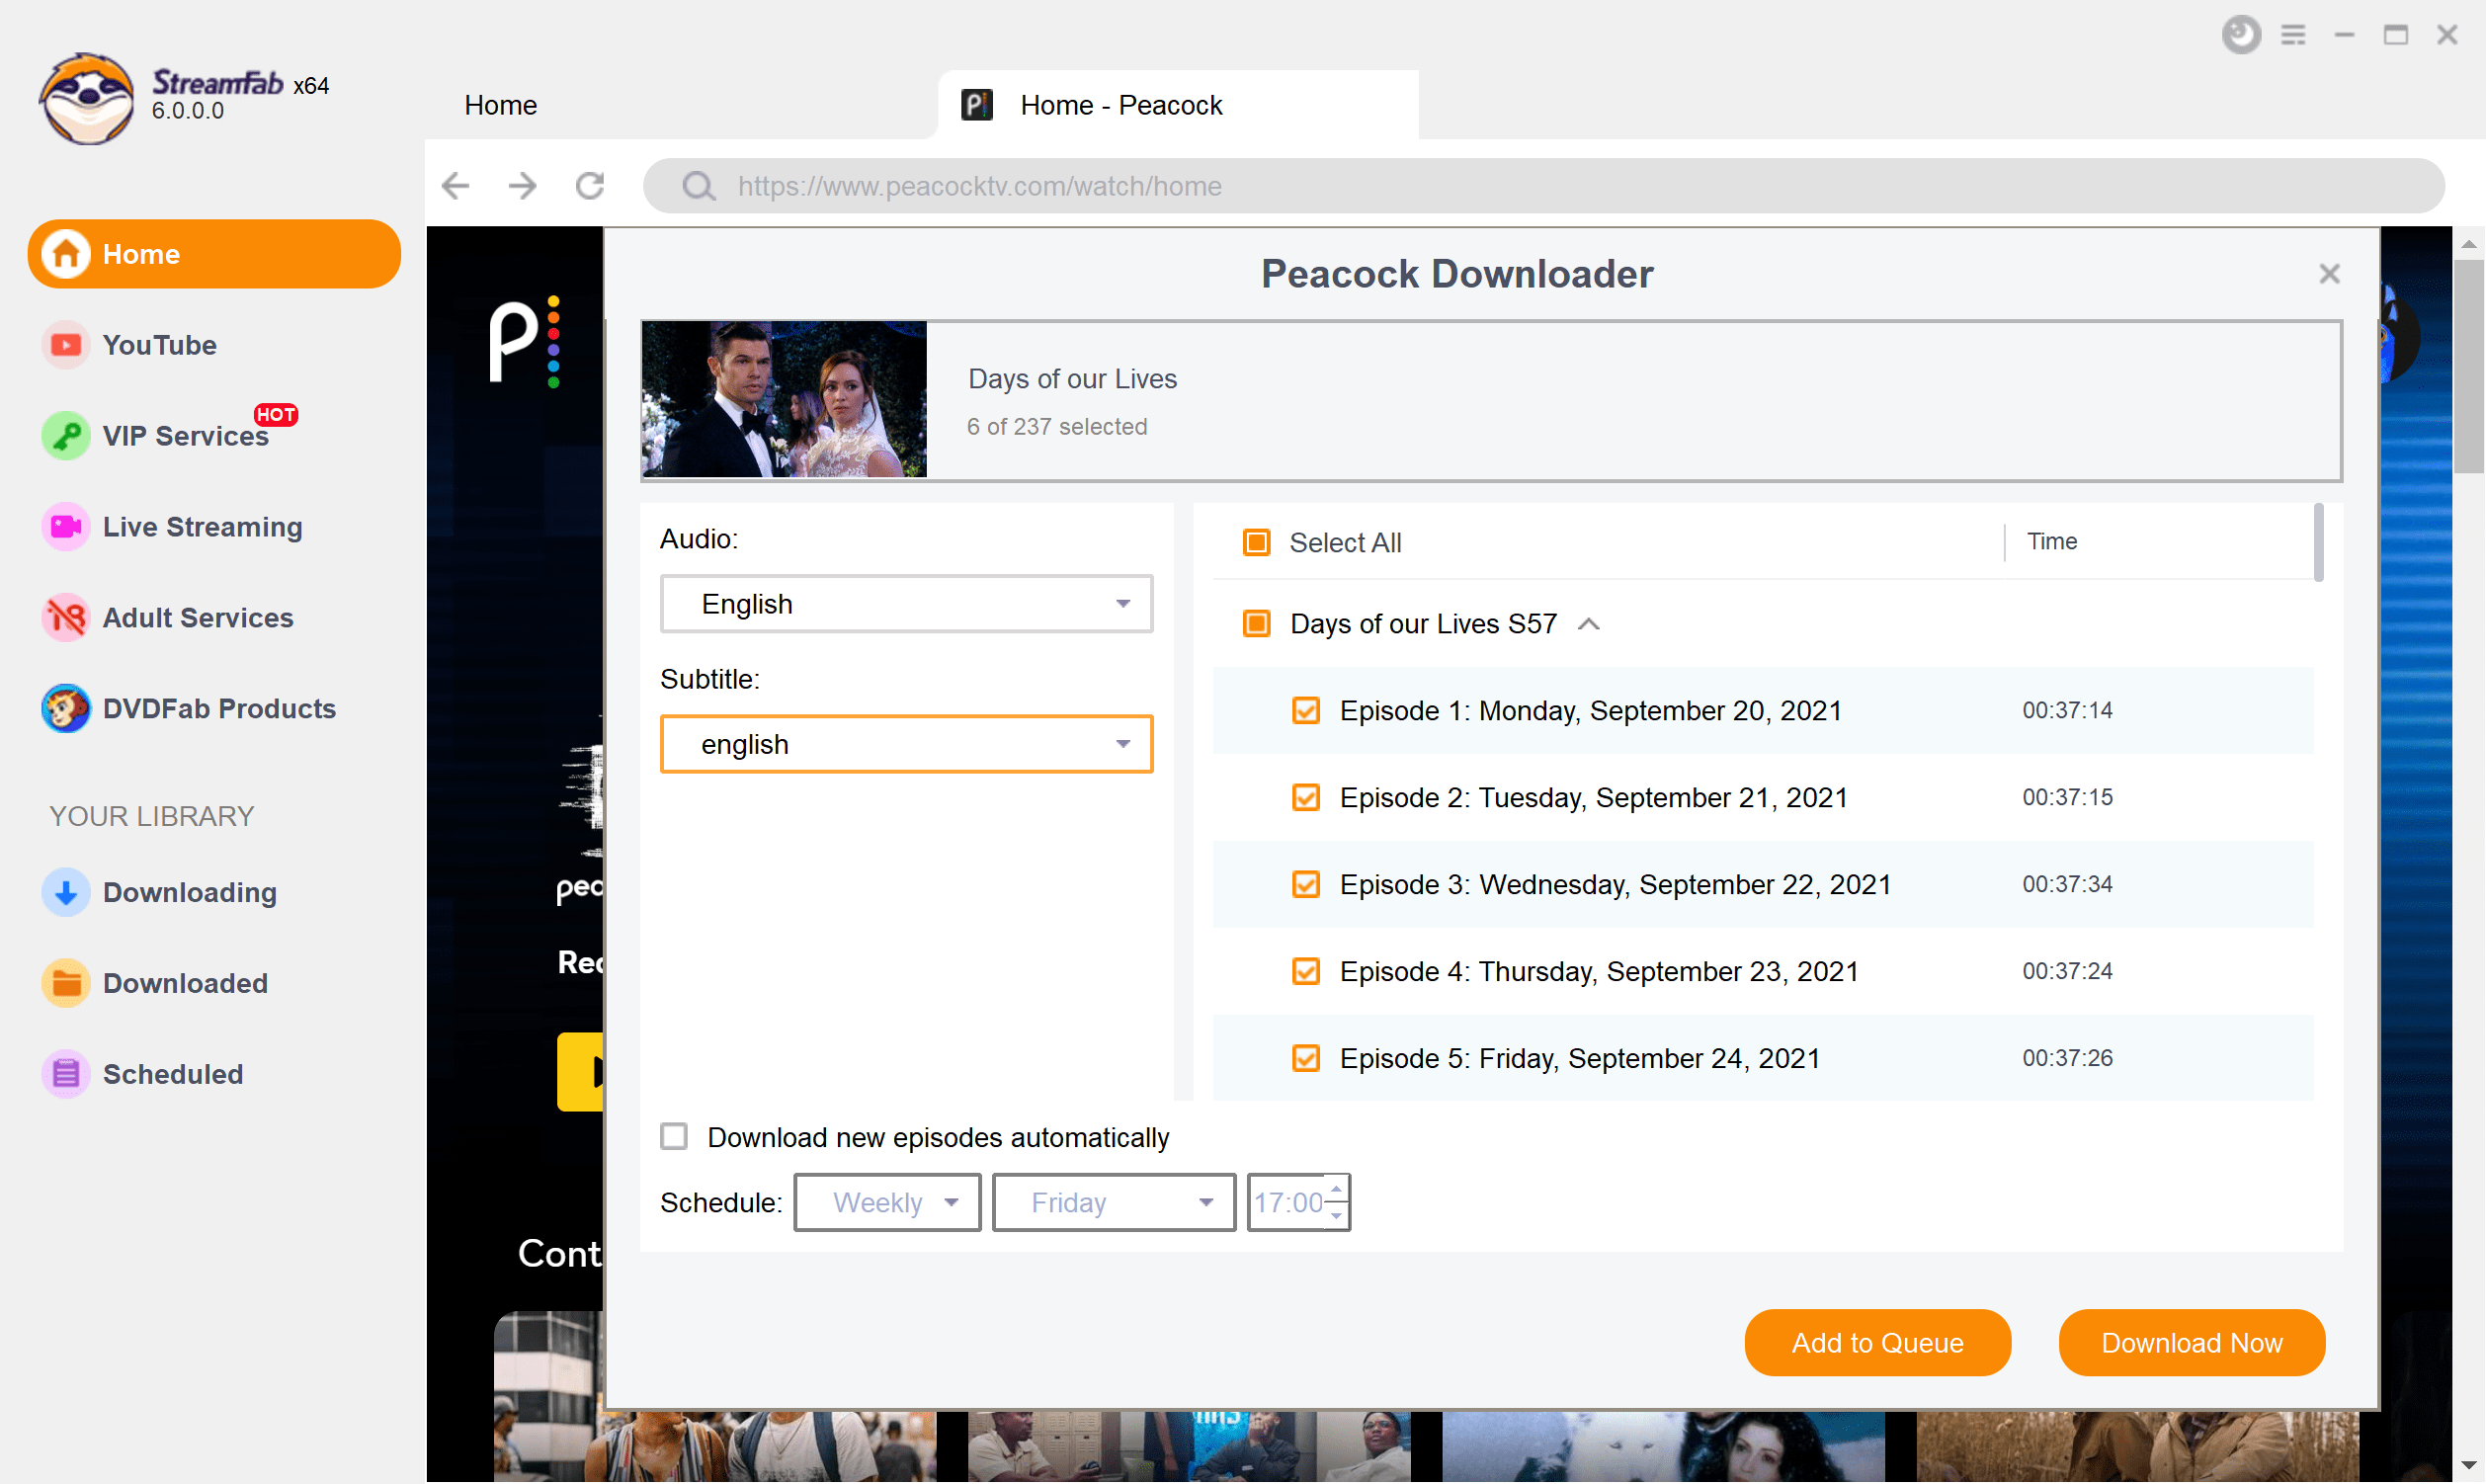Click the YouTube sidebar icon
Image resolution: width=2486 pixels, height=1484 pixels.
(x=63, y=345)
